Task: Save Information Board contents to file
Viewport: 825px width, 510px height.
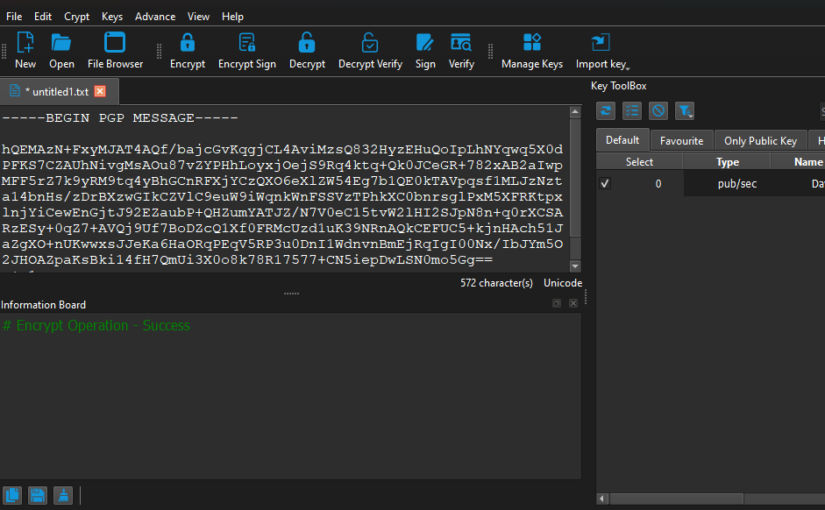Action: (37, 495)
